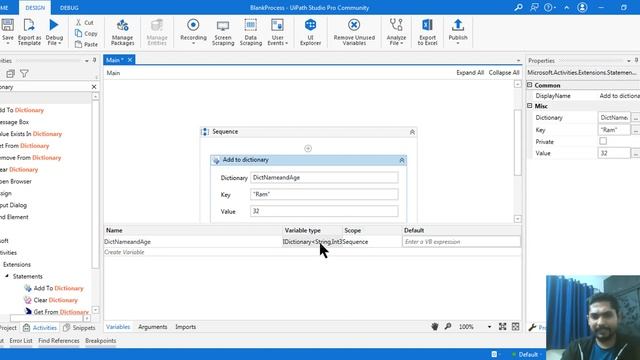Image resolution: width=640 pixels, height=360 pixels.
Task: Open user account icon
Action: tap(582, 7)
